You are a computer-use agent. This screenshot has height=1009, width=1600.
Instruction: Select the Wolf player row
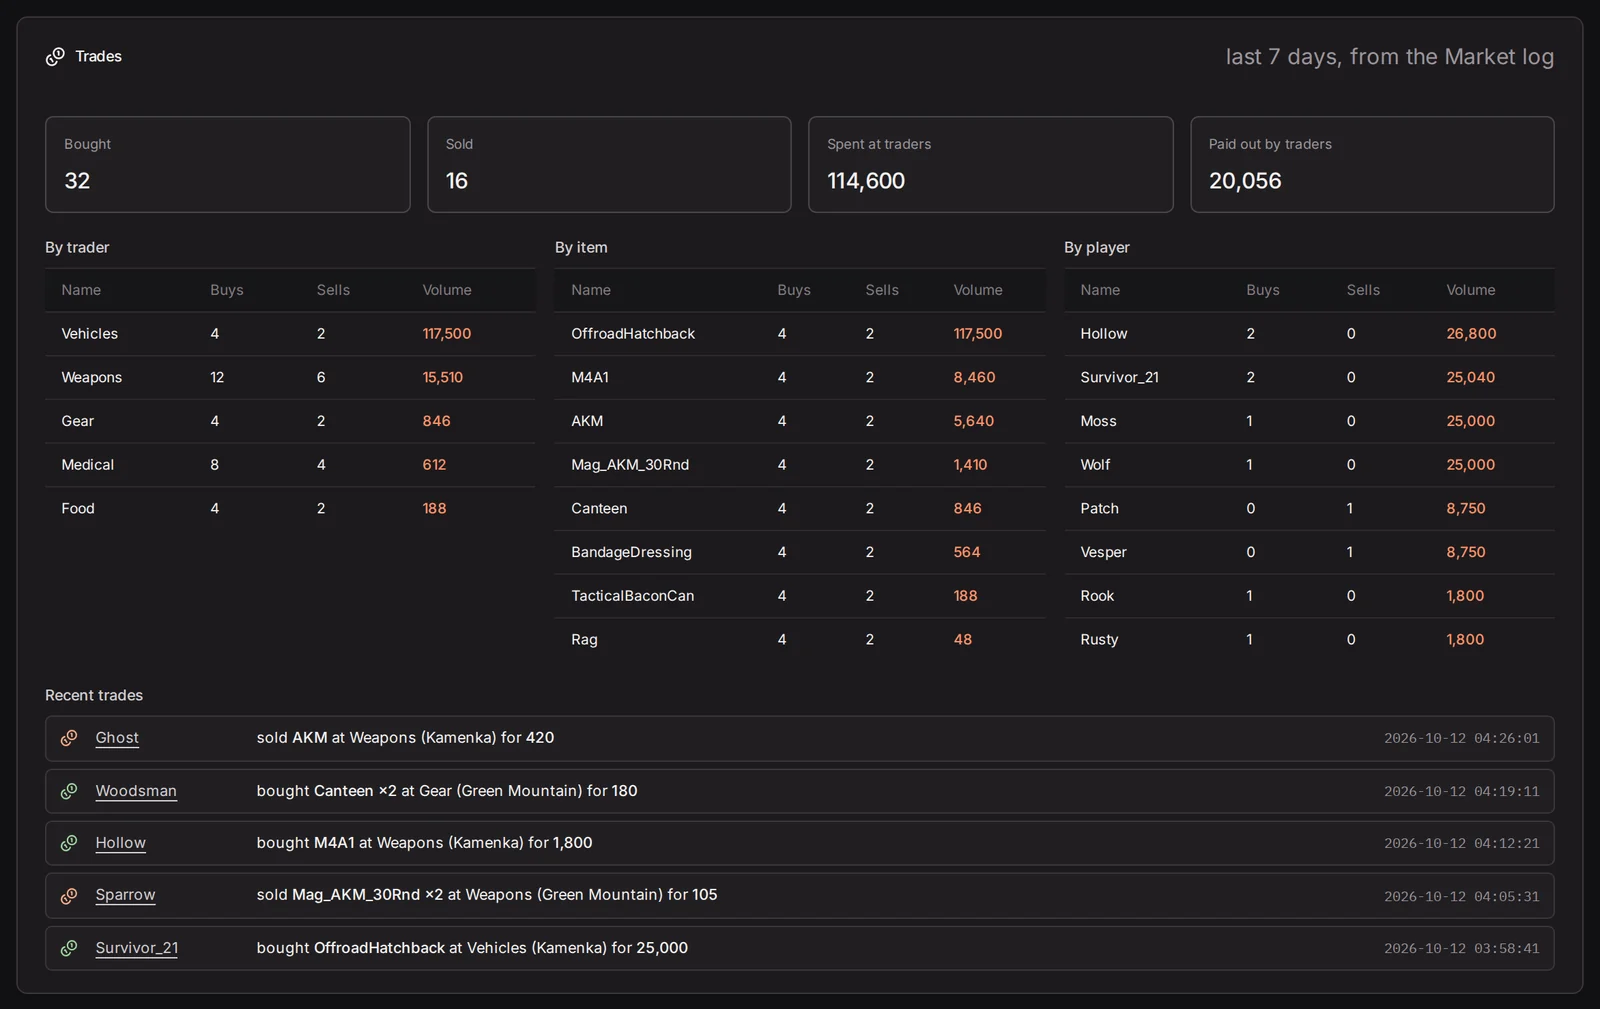tap(1309, 465)
